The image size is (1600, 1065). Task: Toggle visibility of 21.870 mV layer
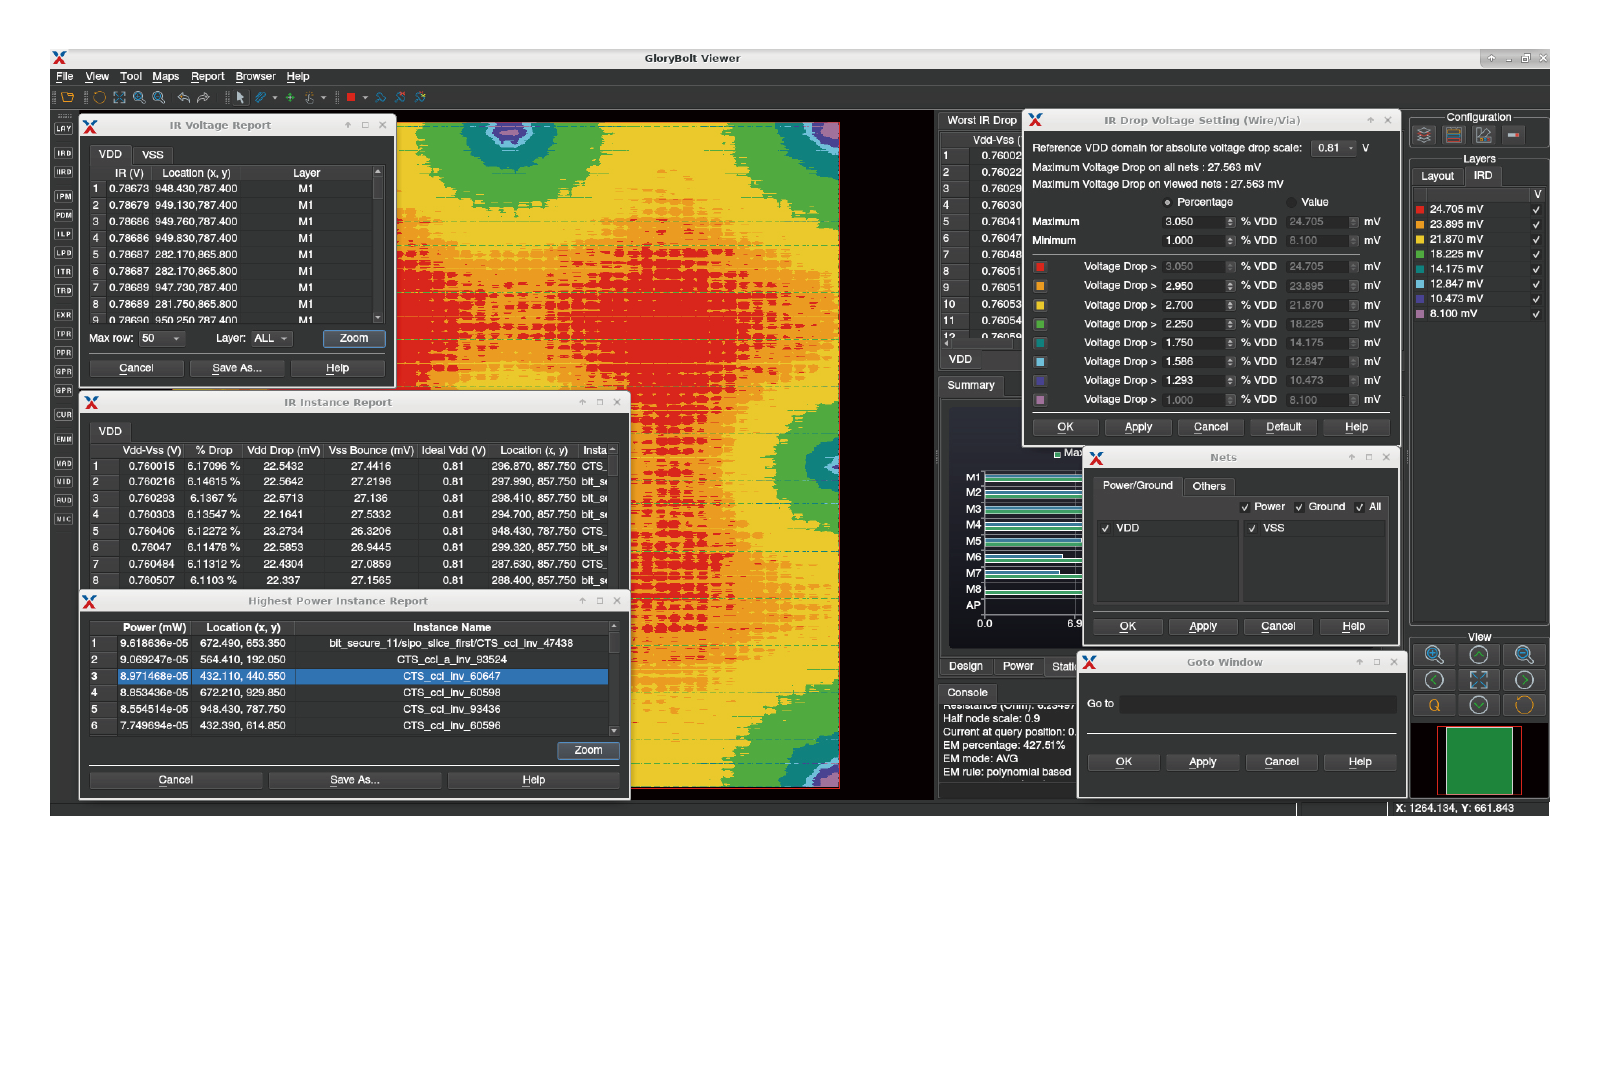point(1536,240)
